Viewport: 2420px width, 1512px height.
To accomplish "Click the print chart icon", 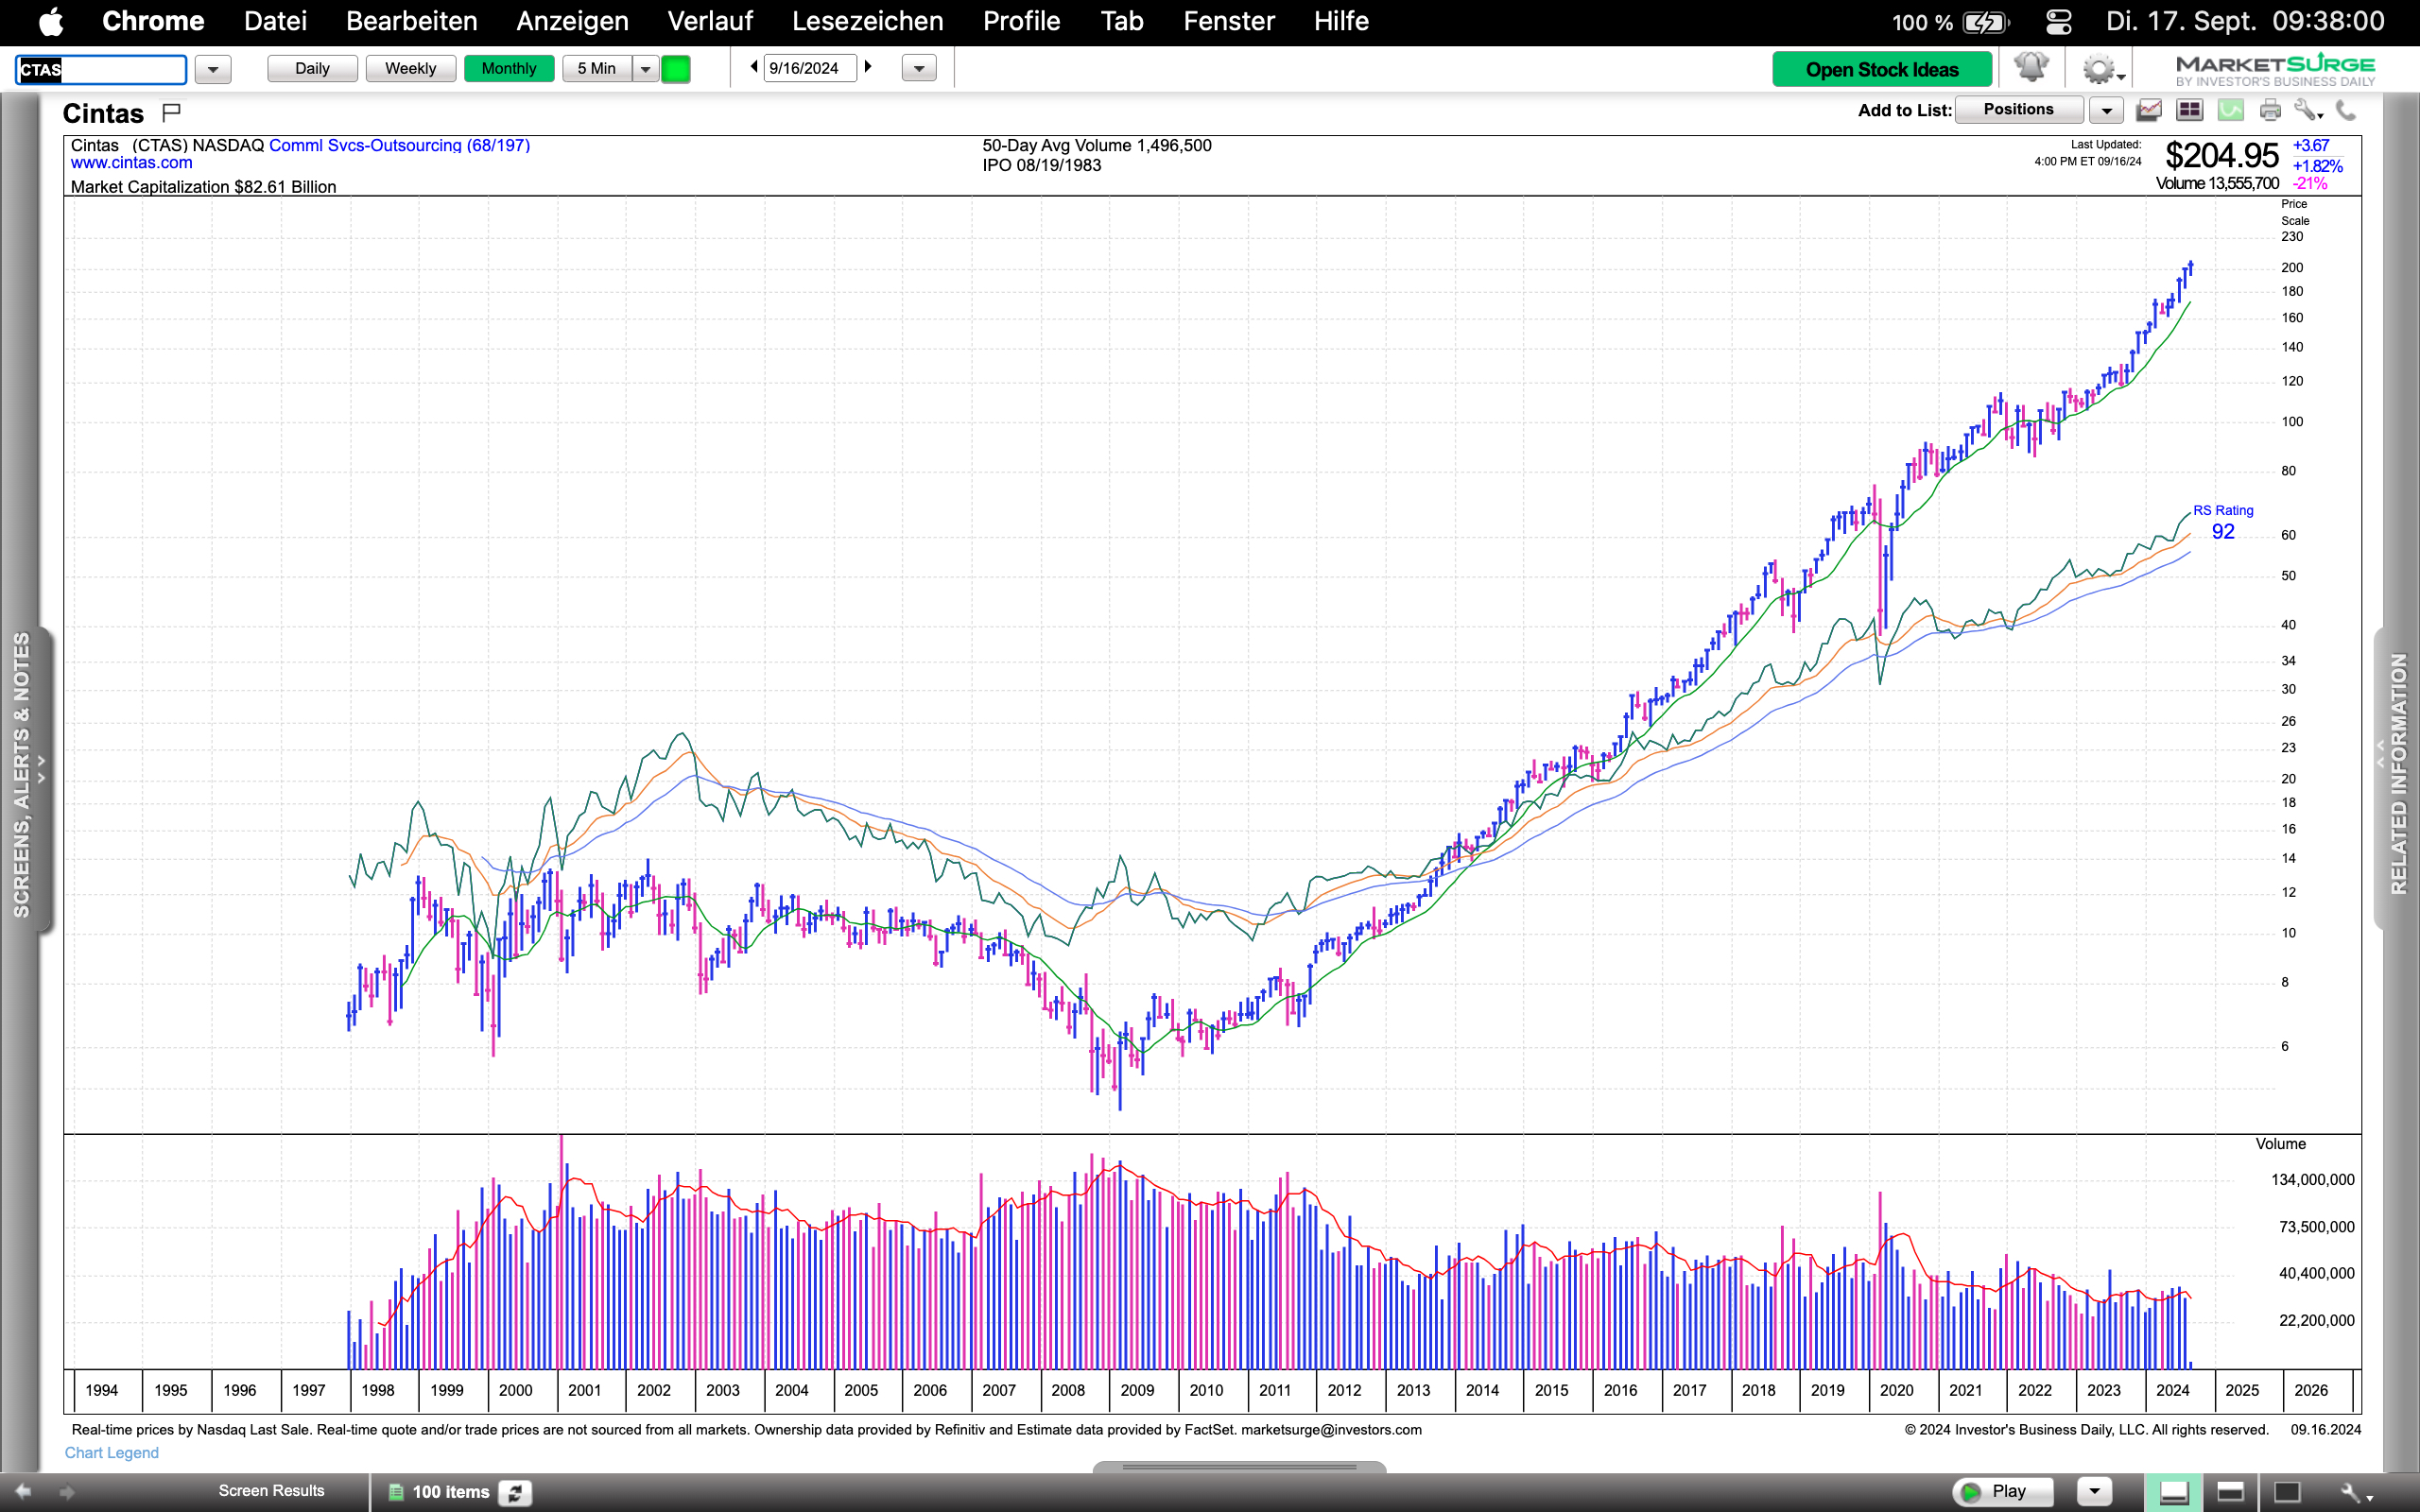I will (2270, 110).
